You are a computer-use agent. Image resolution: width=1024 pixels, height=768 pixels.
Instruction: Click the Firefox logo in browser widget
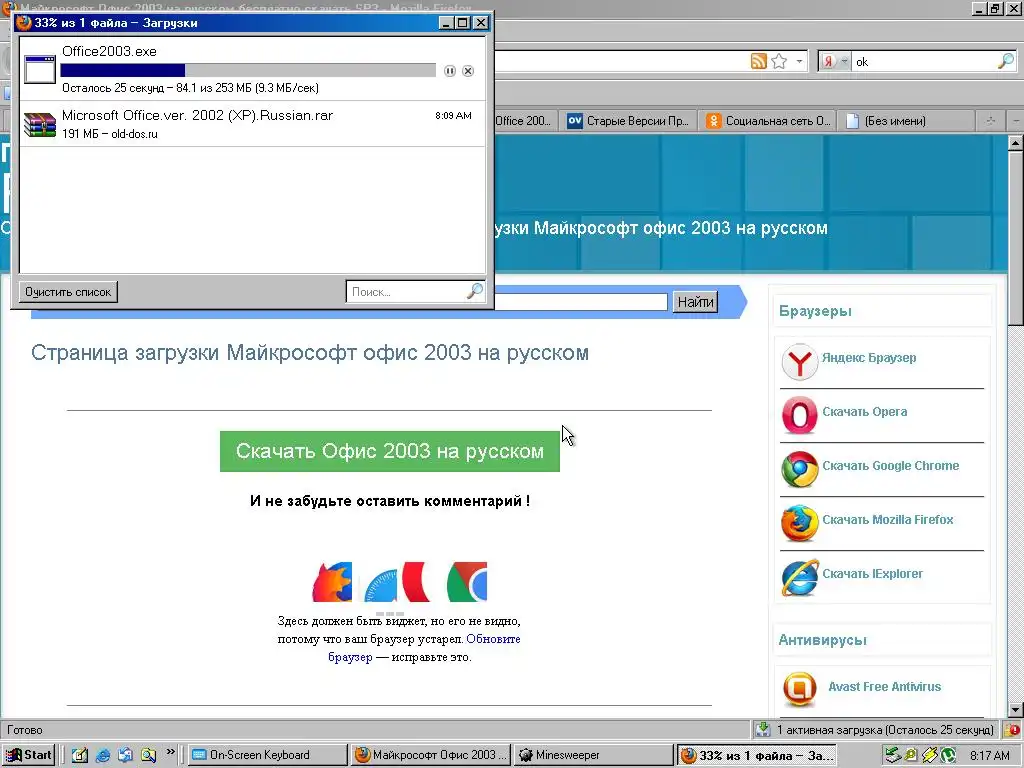pyautogui.click(x=332, y=582)
